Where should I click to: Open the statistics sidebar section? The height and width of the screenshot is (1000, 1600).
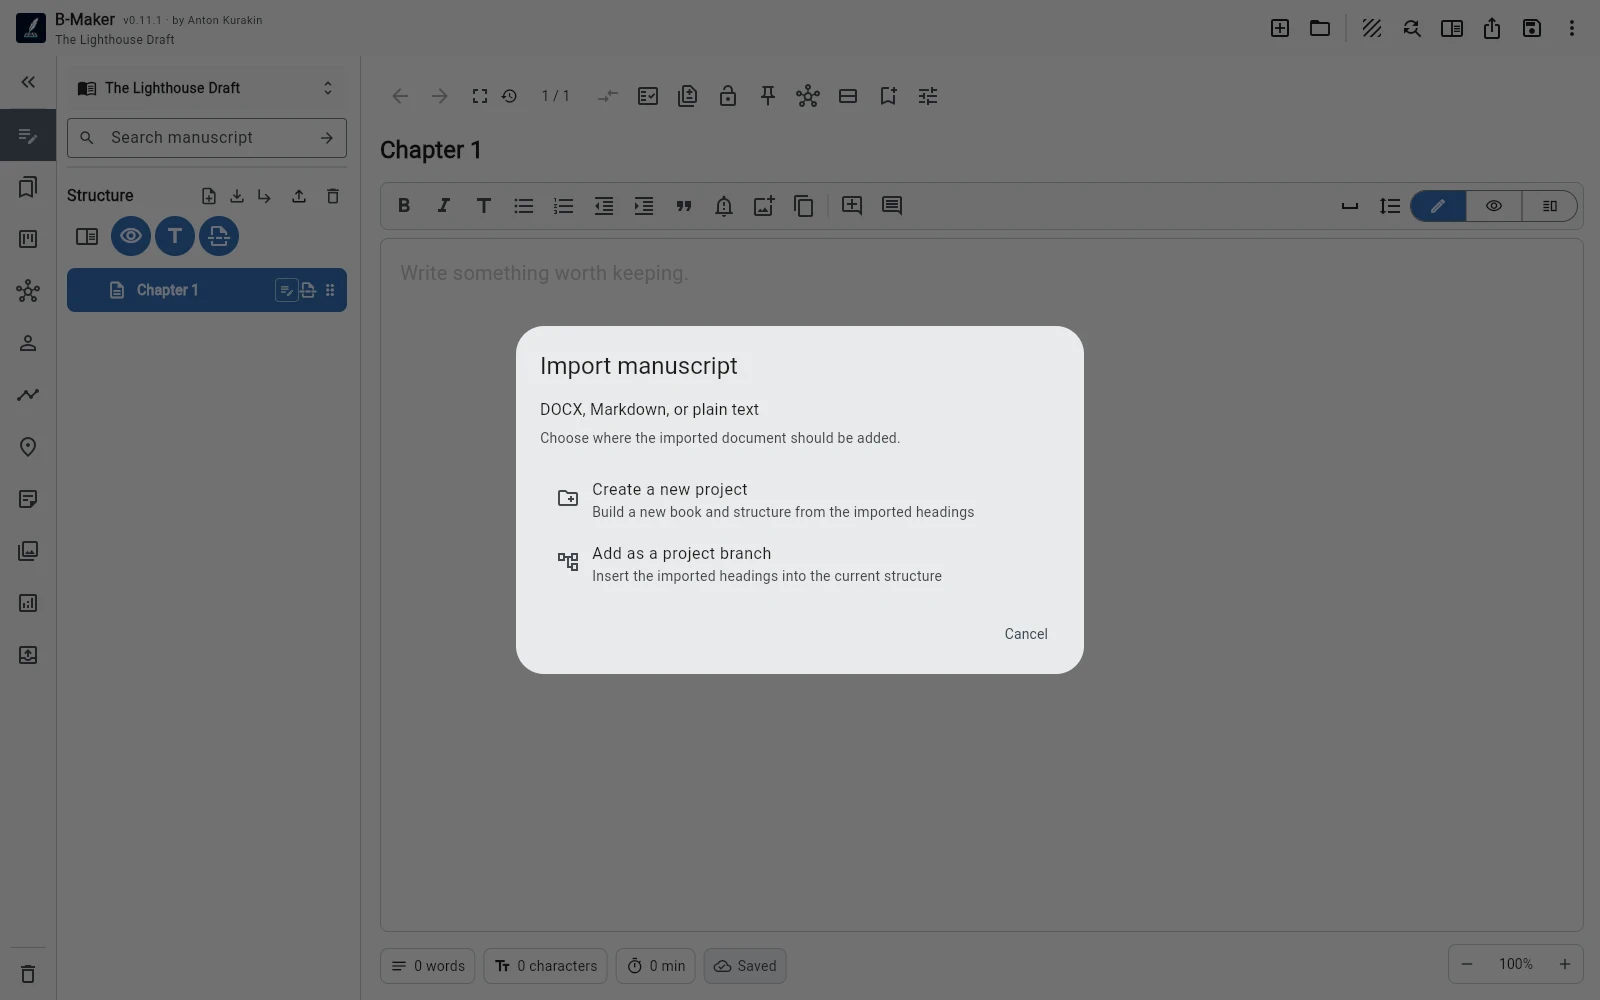coord(28,603)
